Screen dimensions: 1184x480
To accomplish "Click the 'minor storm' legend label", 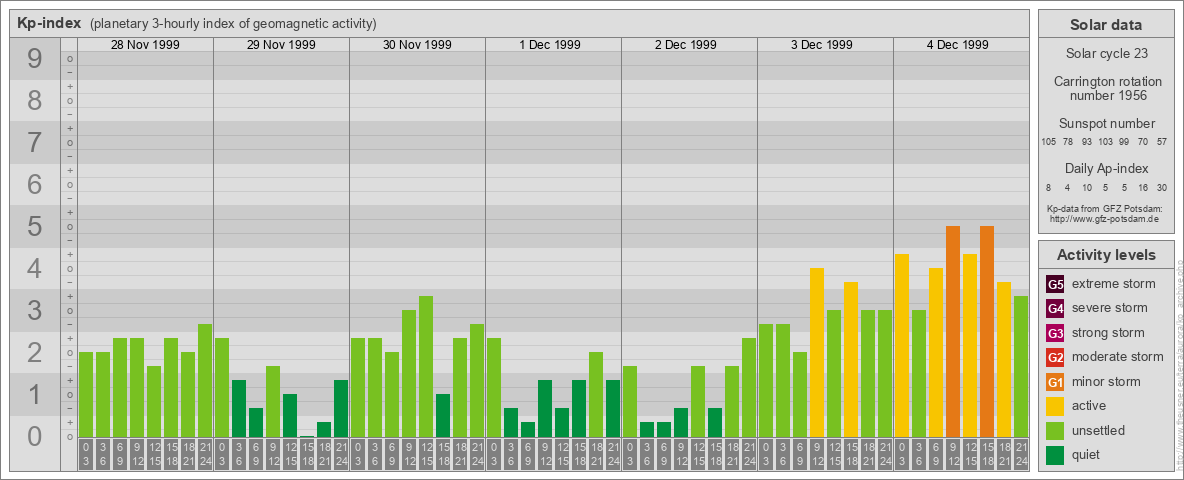I will coord(1106,382).
